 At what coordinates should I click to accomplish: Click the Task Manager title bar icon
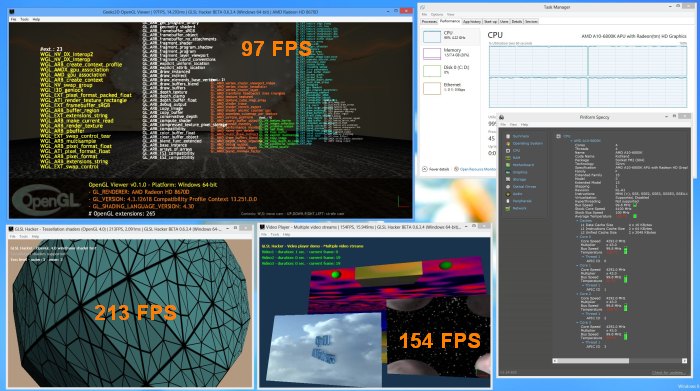pyautogui.click(x=422, y=8)
